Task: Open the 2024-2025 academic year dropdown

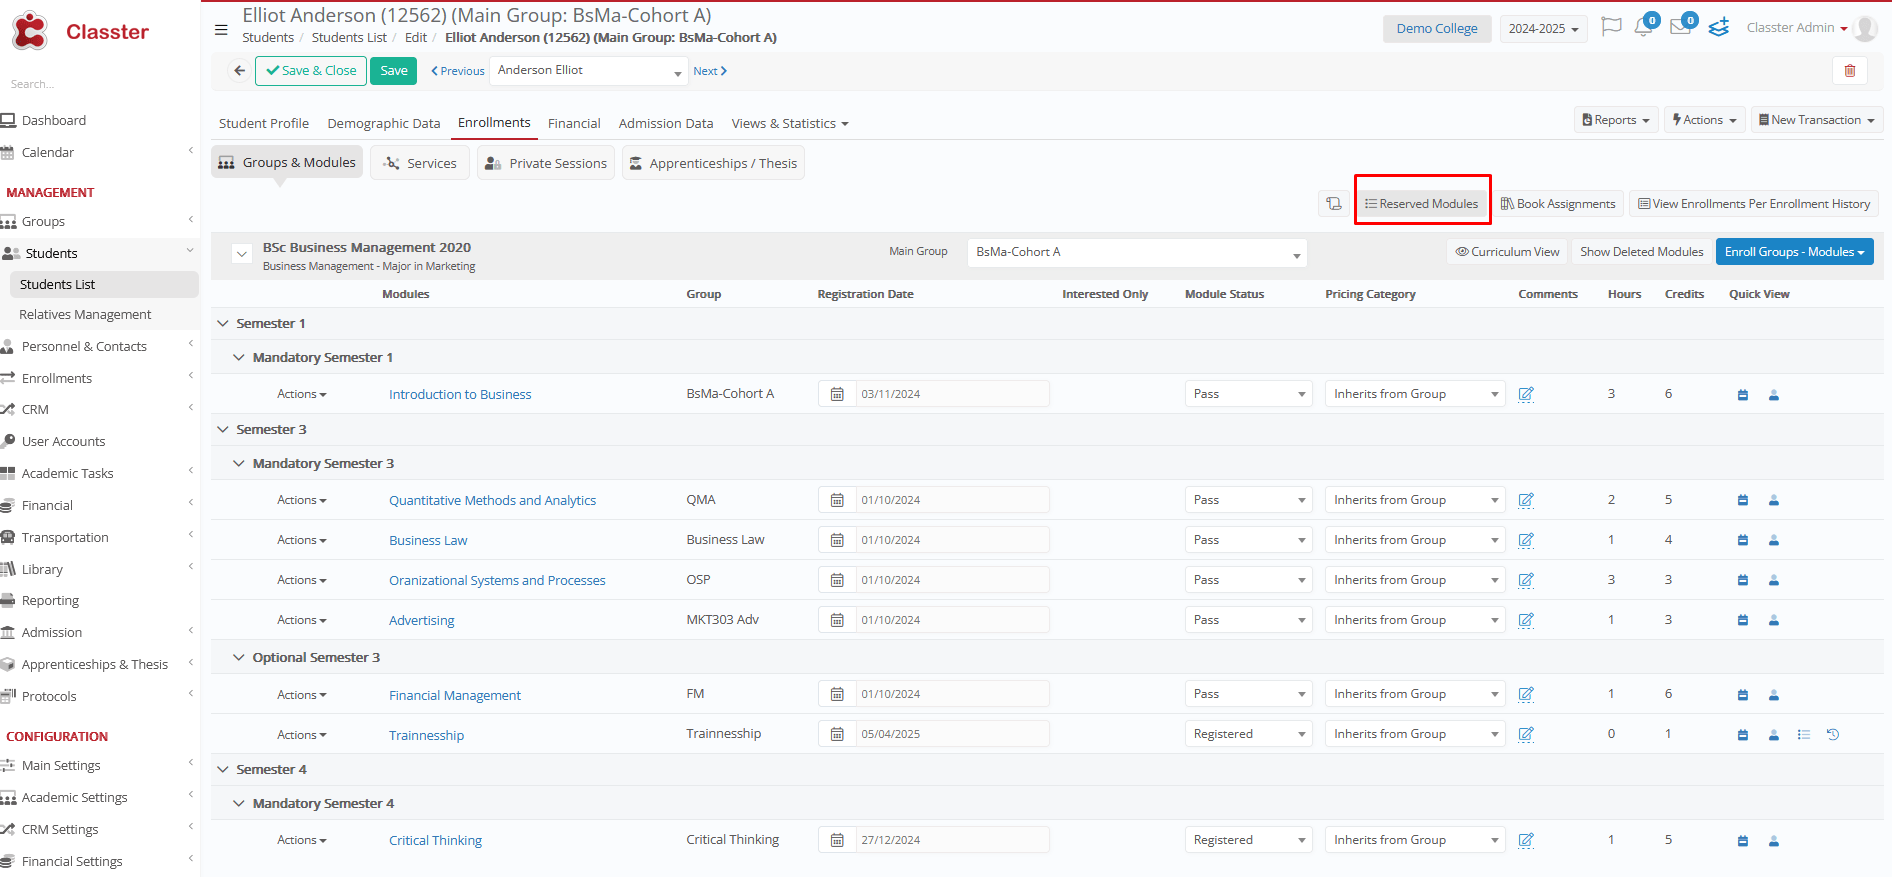Action: [1543, 29]
